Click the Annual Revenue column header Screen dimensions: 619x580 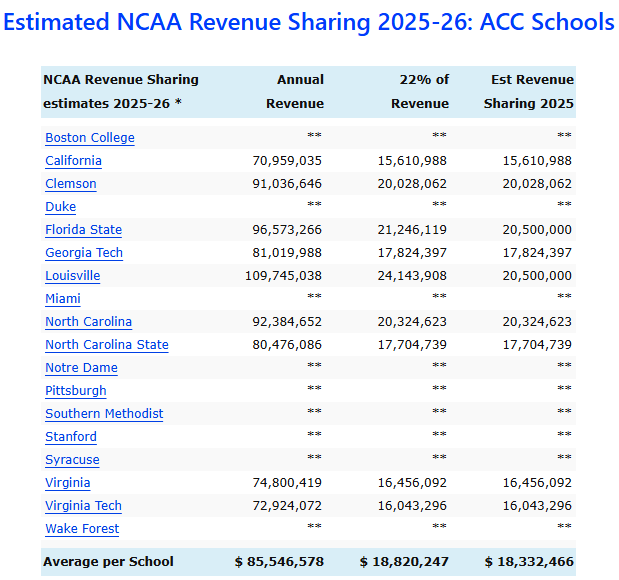coord(295,92)
